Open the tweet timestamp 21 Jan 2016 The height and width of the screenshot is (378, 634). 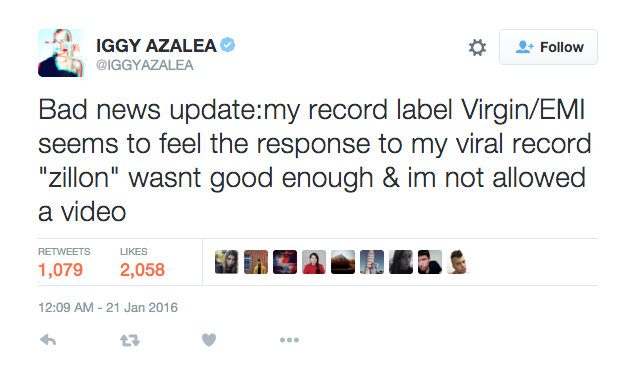tap(108, 307)
